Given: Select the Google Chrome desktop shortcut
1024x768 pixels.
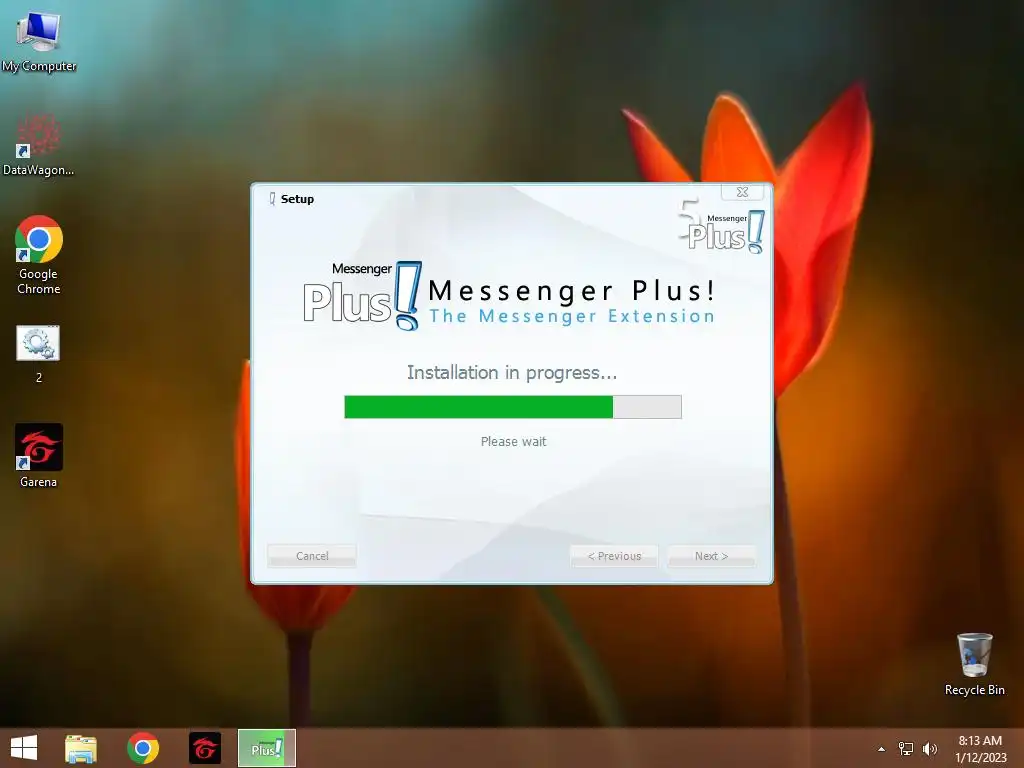Looking at the screenshot, I should point(39,255).
